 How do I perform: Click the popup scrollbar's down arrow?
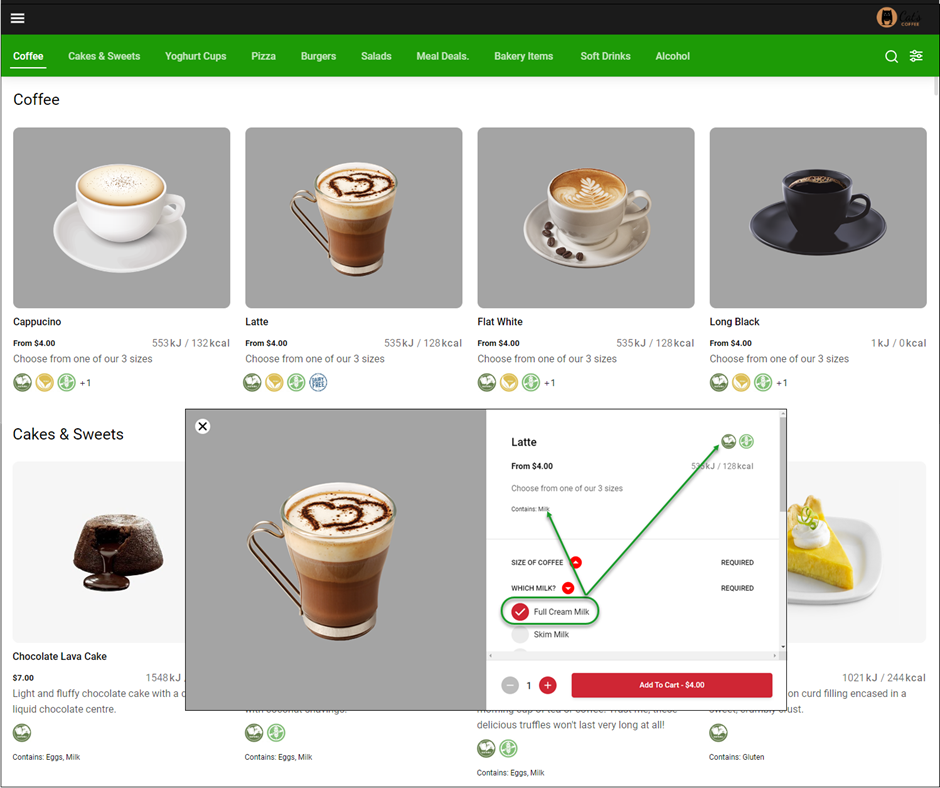tap(782, 647)
